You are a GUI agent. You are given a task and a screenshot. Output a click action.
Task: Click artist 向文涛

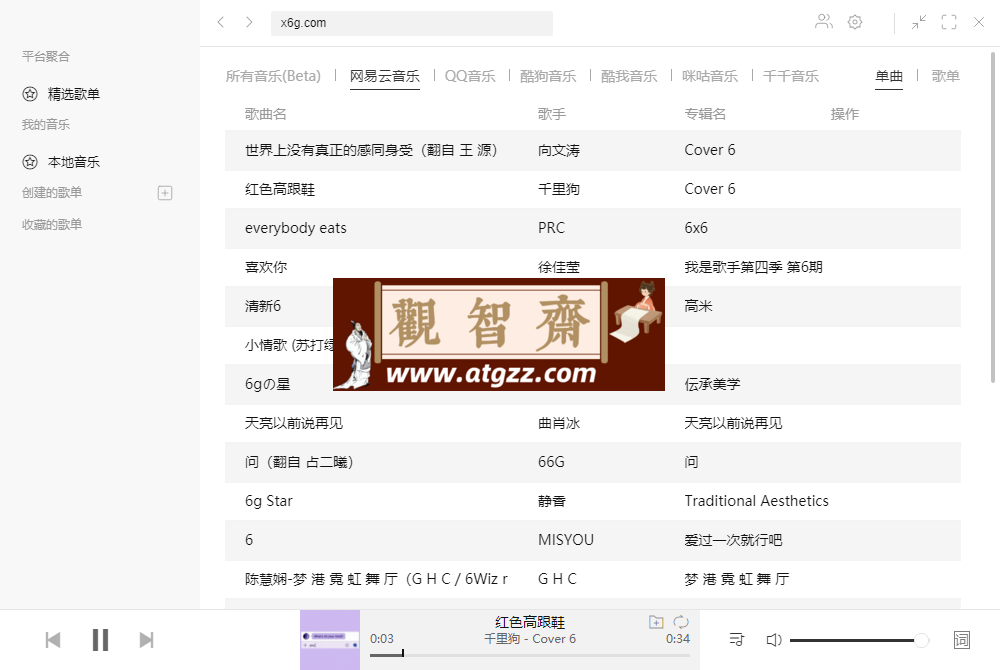(x=559, y=150)
